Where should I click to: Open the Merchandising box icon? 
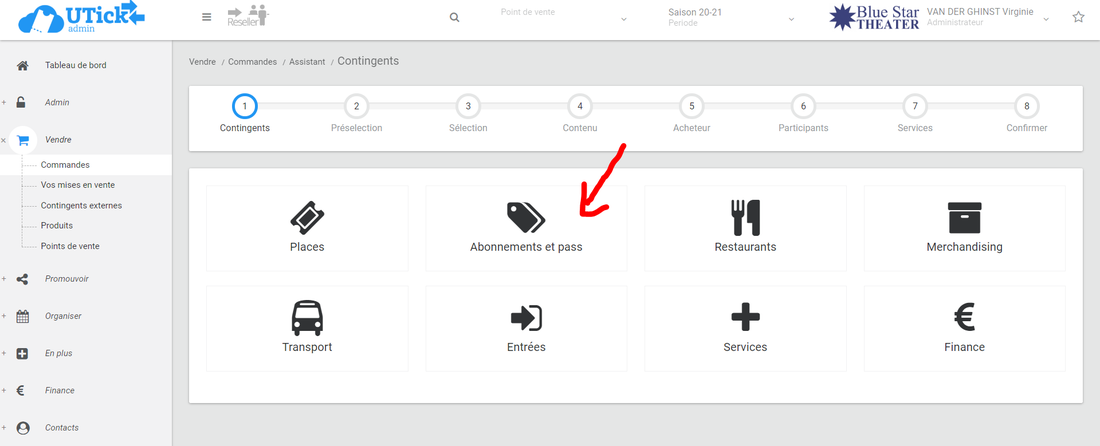[x=964, y=217]
